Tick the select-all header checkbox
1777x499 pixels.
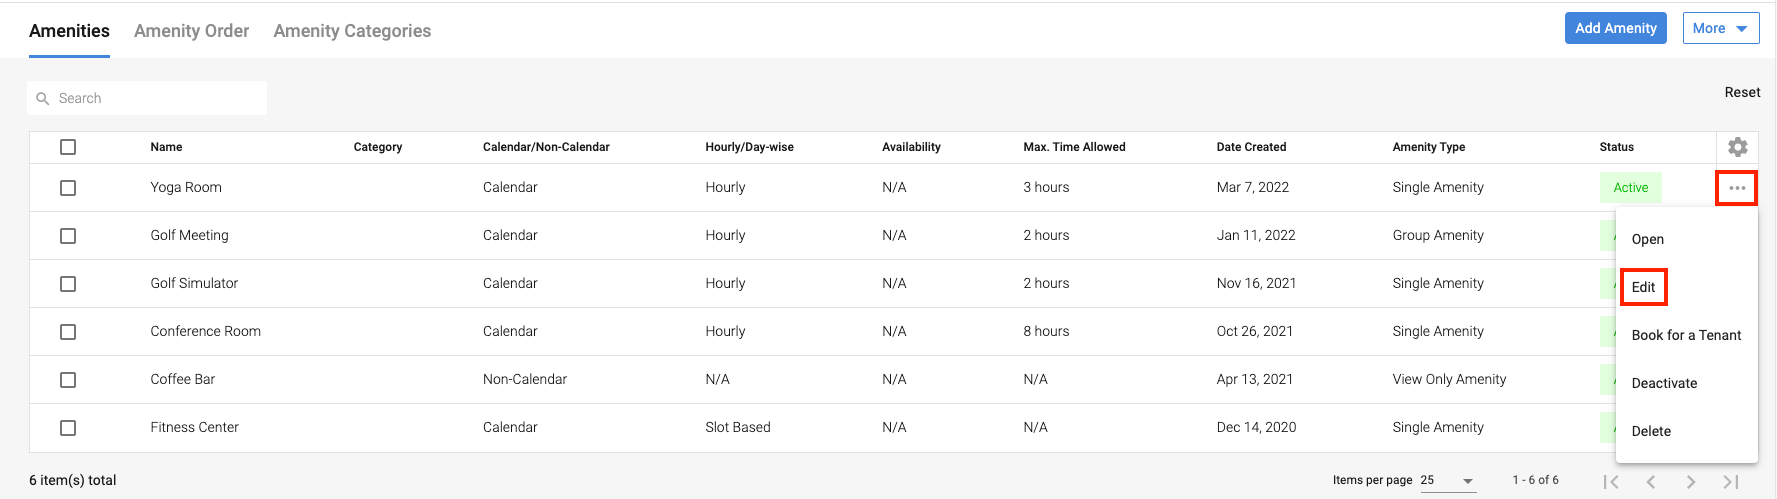click(x=68, y=147)
